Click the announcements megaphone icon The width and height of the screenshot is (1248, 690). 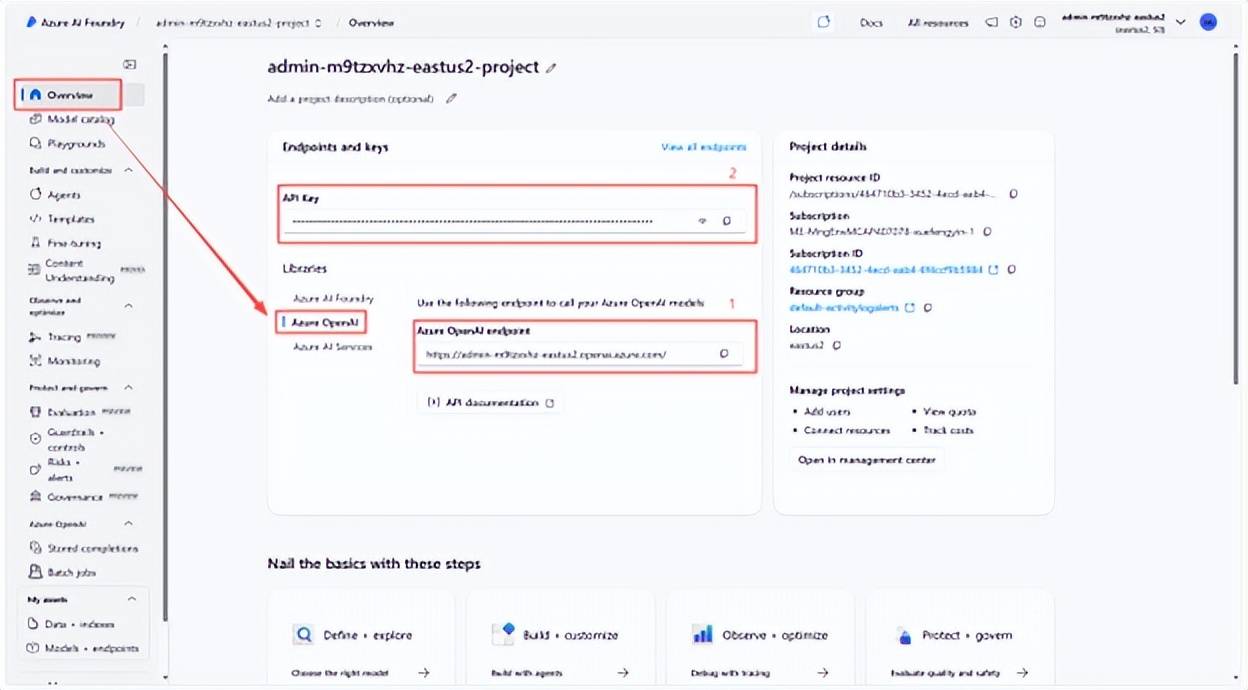(x=992, y=22)
